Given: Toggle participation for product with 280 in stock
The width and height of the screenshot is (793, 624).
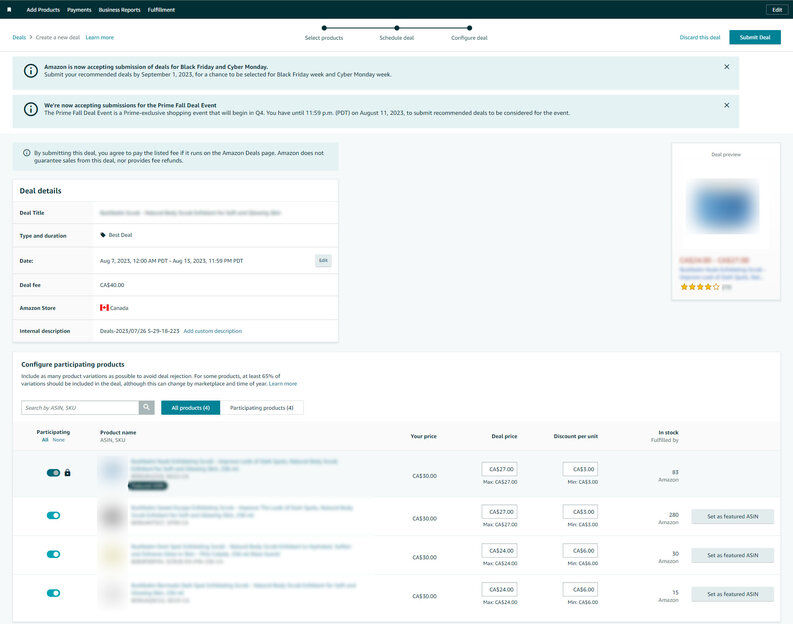Looking at the screenshot, I should click(x=53, y=515).
